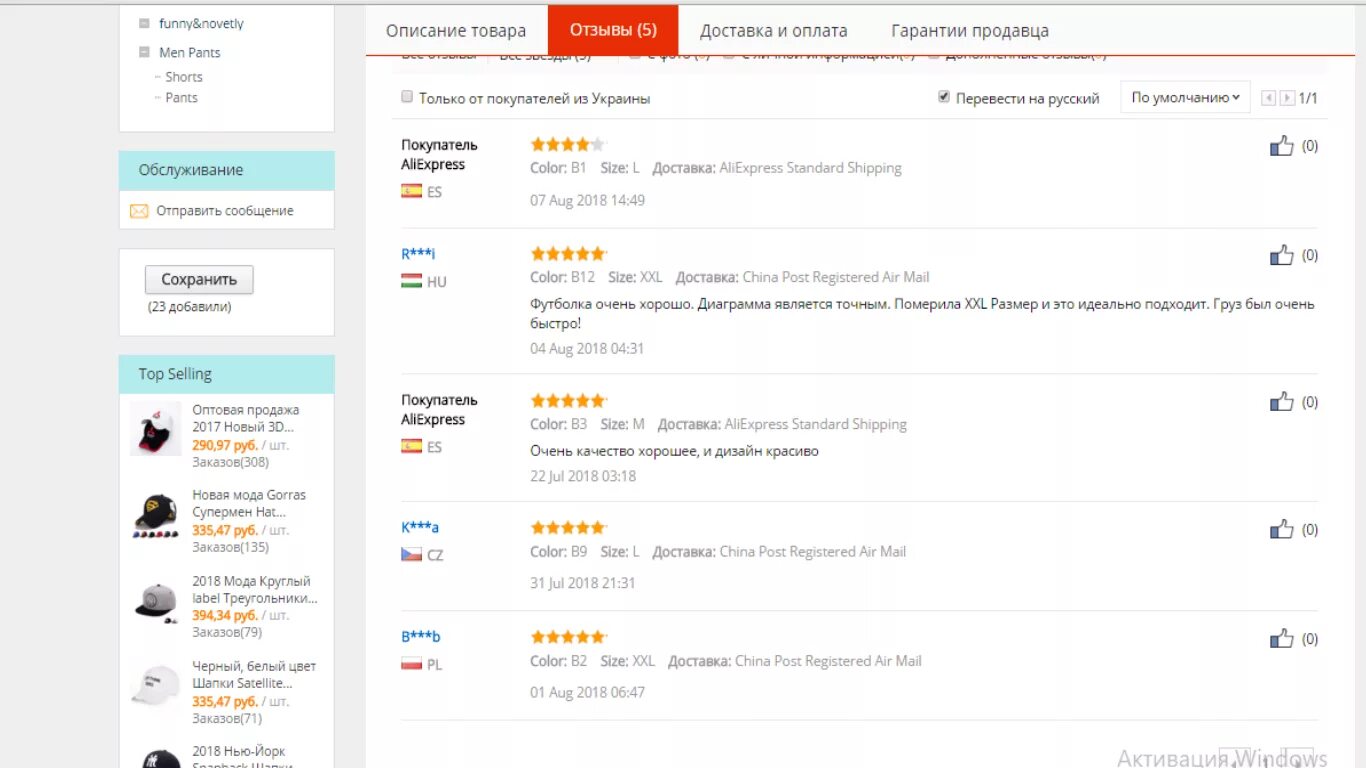Open the funny&novetly category link
Viewport: 1366px width, 768px height.
coord(201,23)
